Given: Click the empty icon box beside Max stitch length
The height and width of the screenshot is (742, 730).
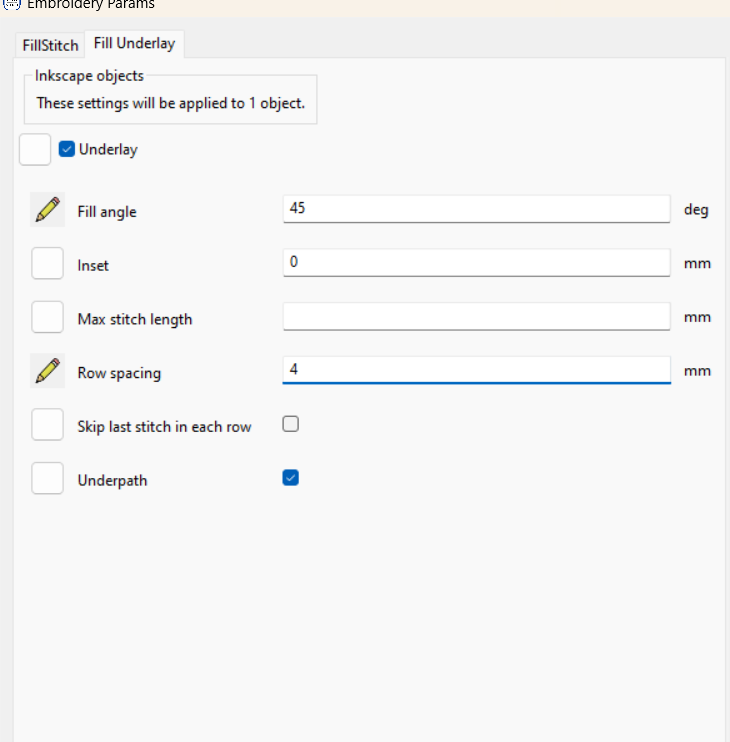Looking at the screenshot, I should click(x=47, y=317).
